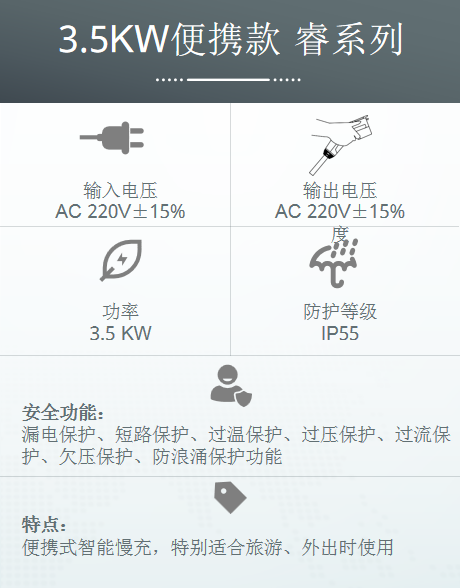Click the 防护等级 label
460x588 pixels.
point(340,312)
